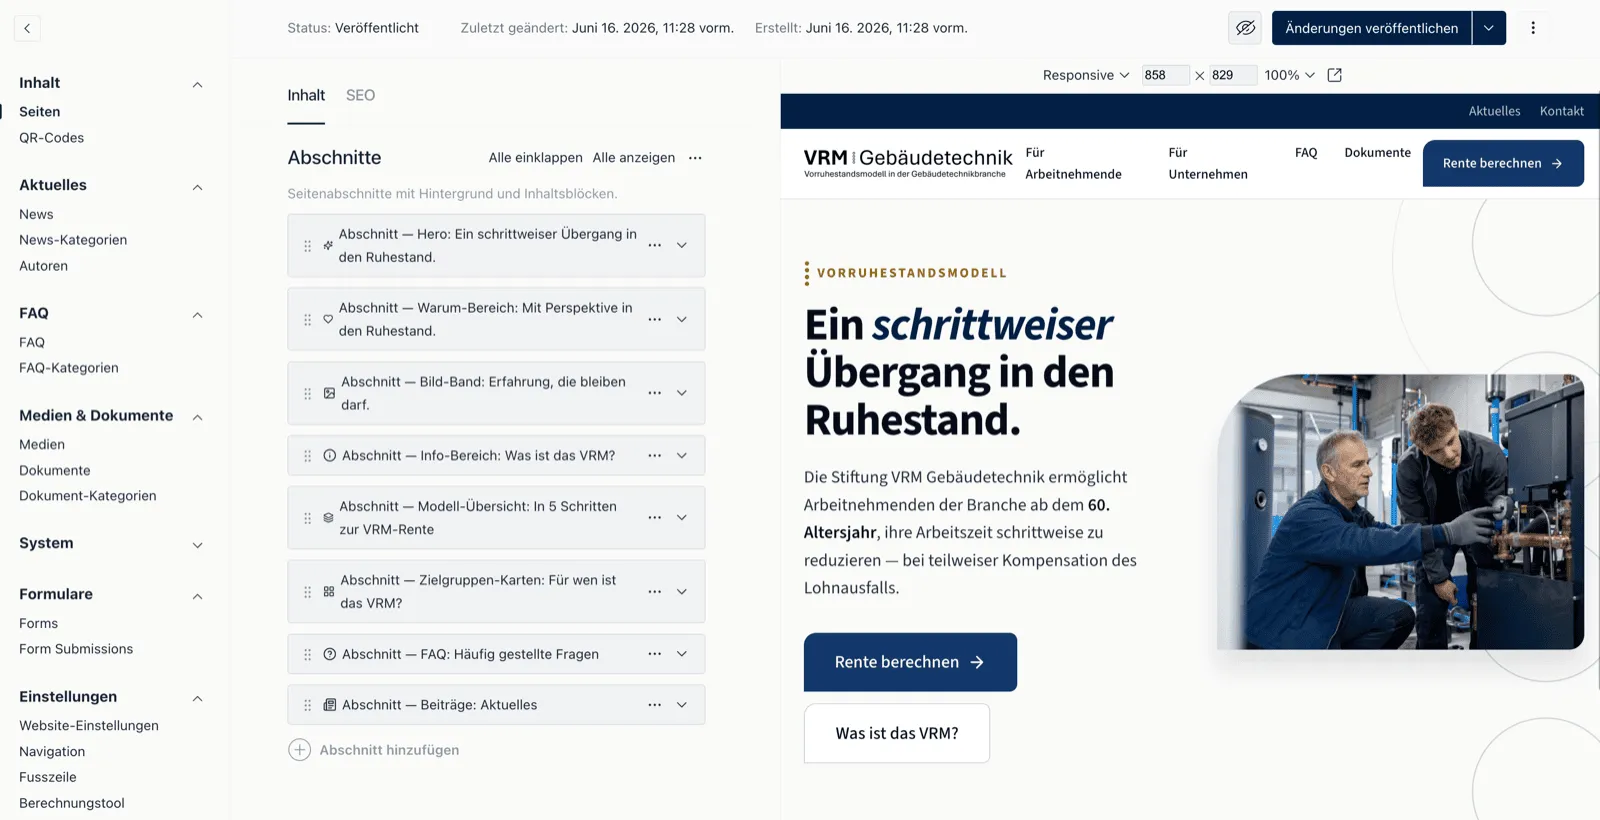Click hero Rente berechnen button in preview

(910, 662)
